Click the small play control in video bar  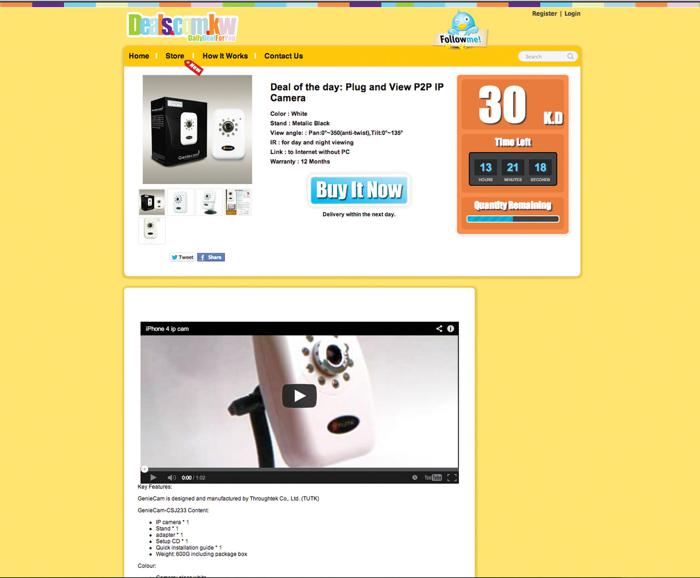tap(153, 478)
